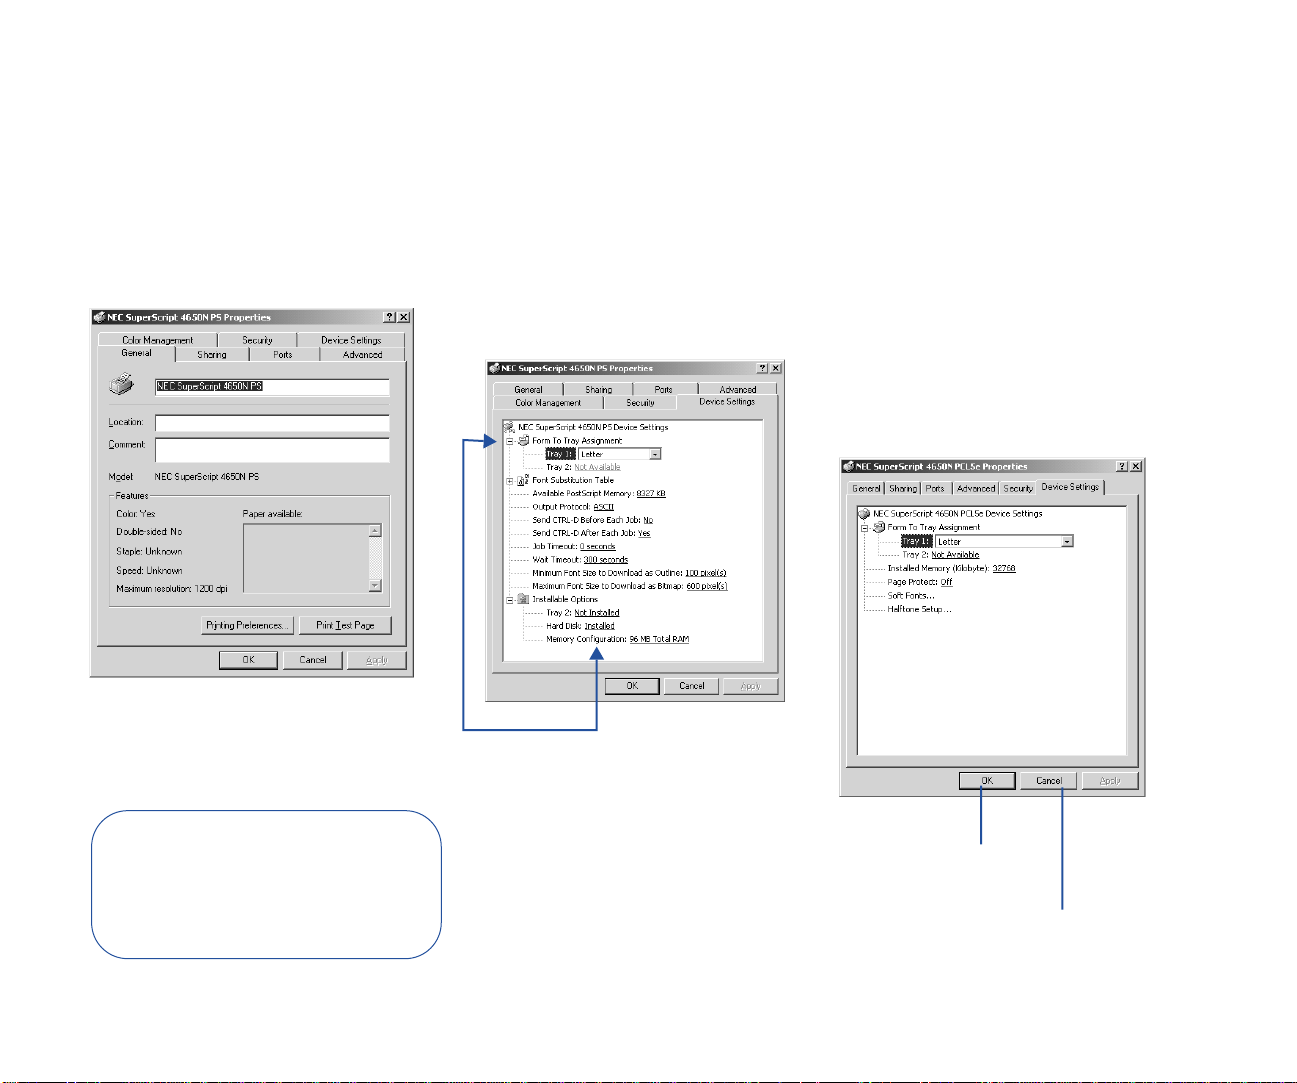Click the Paper available list scroll-up arrow
The image size is (1297, 1083).
[x=375, y=531]
